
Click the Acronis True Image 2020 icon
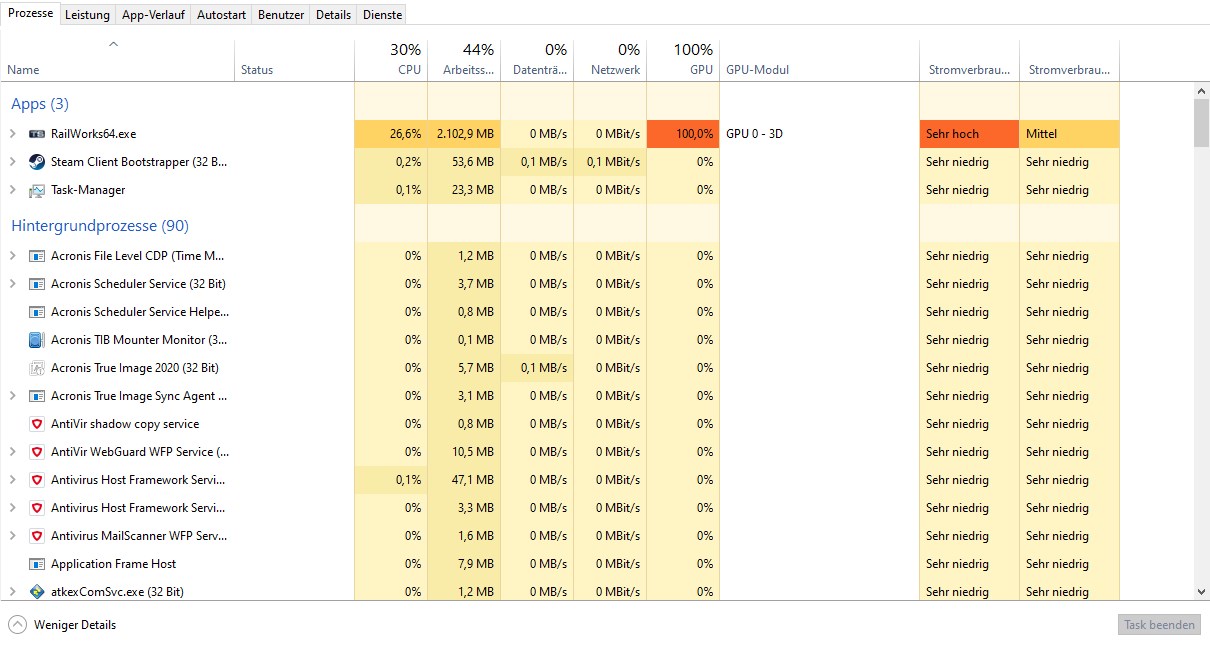click(37, 368)
